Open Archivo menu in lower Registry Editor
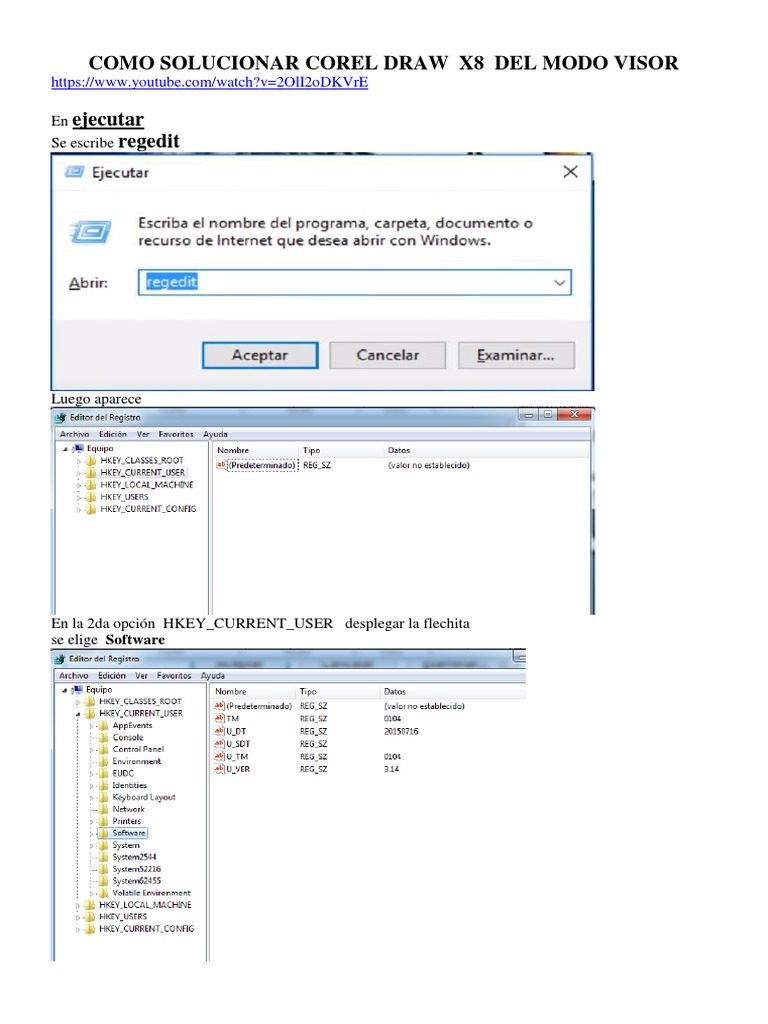Image resolution: width=768 pixels, height=1024 pixels. point(73,676)
